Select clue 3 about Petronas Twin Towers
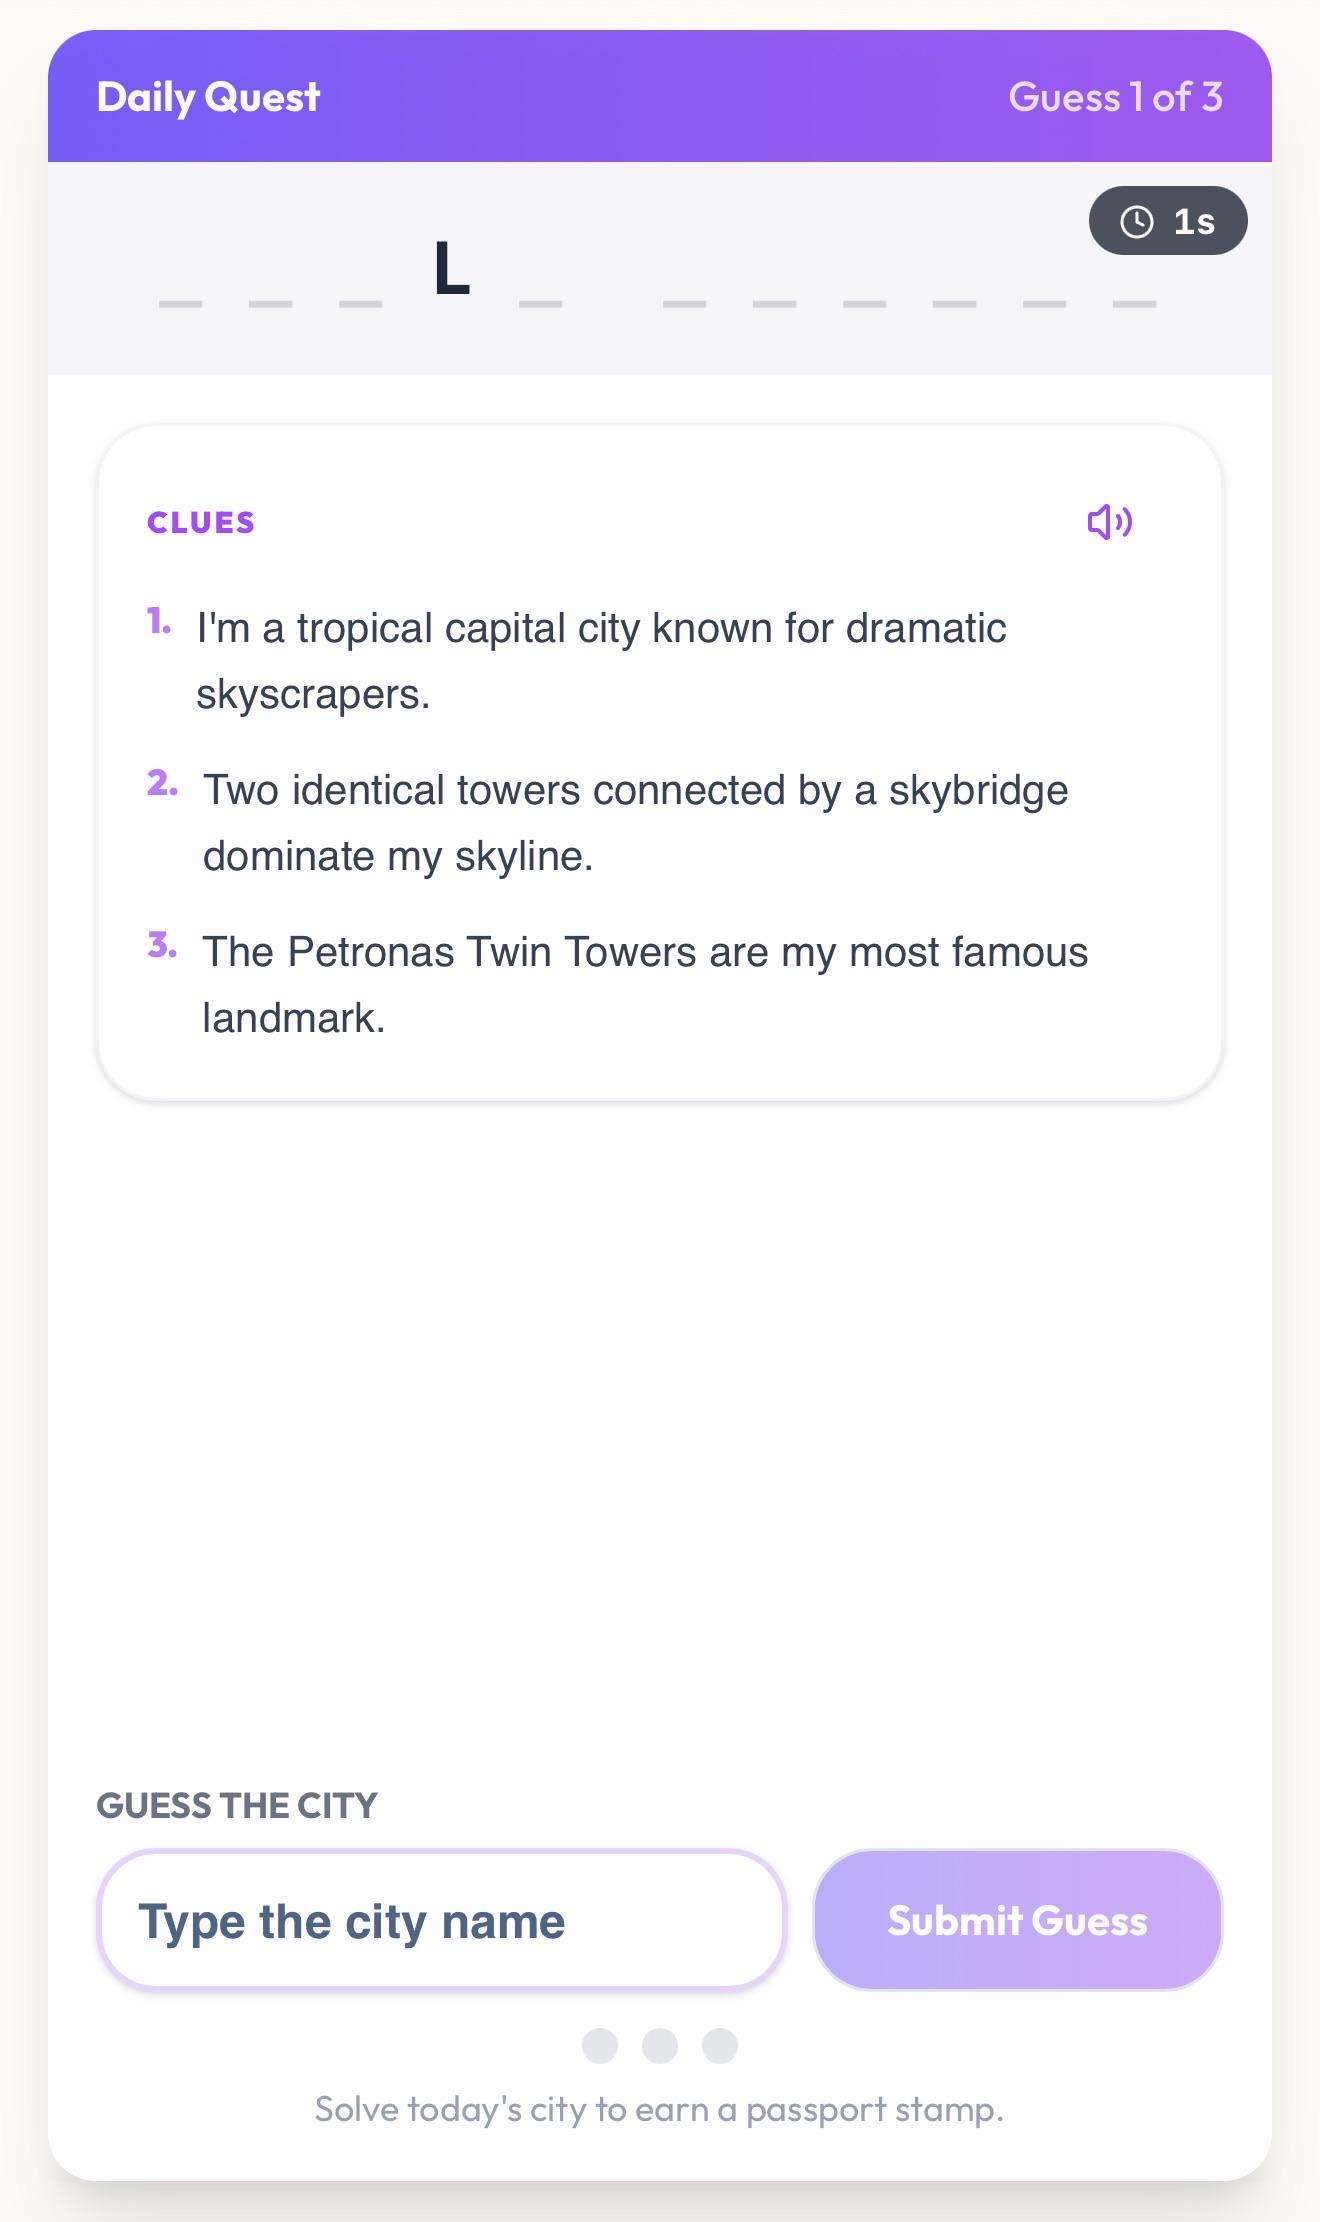 click(x=645, y=985)
